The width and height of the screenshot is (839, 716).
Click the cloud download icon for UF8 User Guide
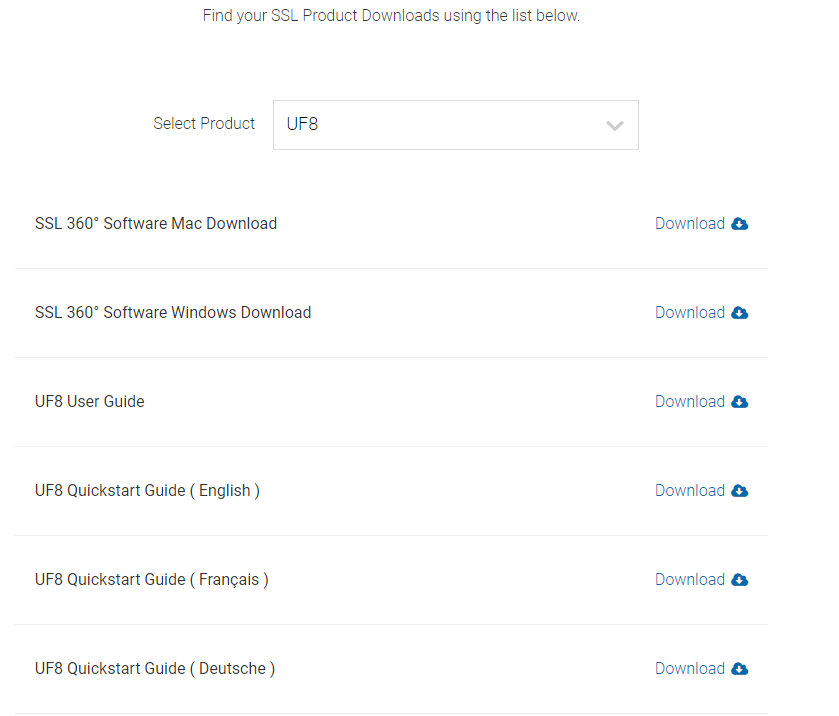(739, 401)
